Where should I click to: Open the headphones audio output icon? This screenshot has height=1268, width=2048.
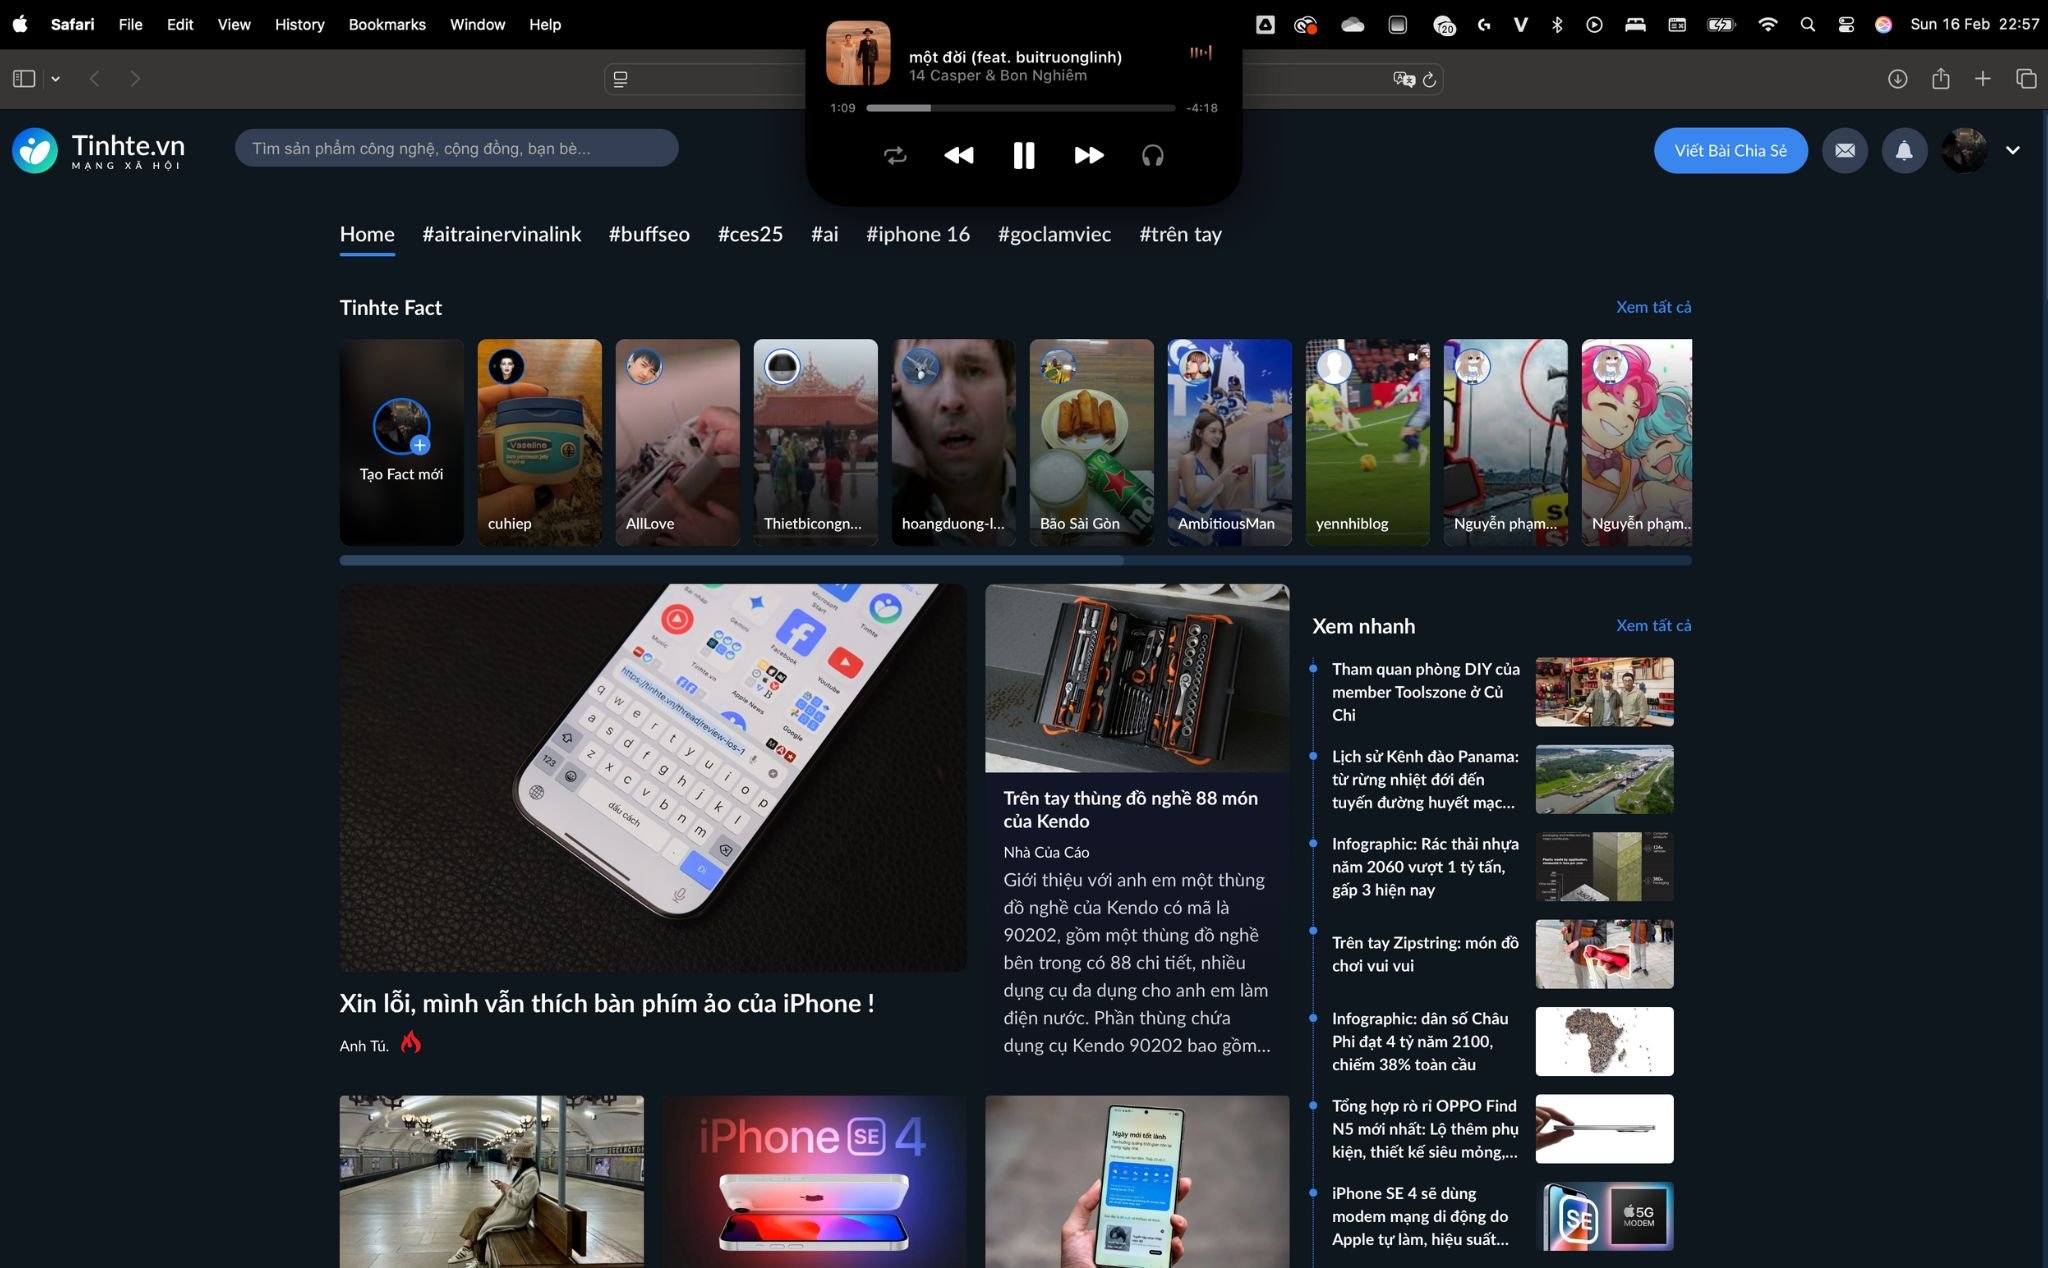click(x=1153, y=155)
